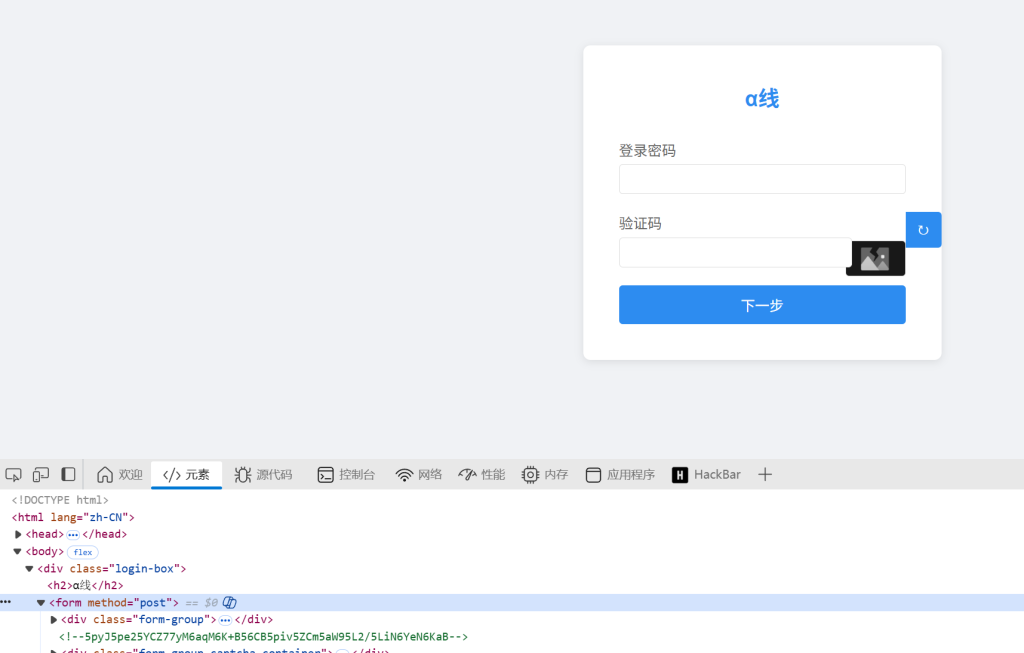Open the 网络 network tab
Image resolution: width=1024 pixels, height=653 pixels.
tap(419, 475)
